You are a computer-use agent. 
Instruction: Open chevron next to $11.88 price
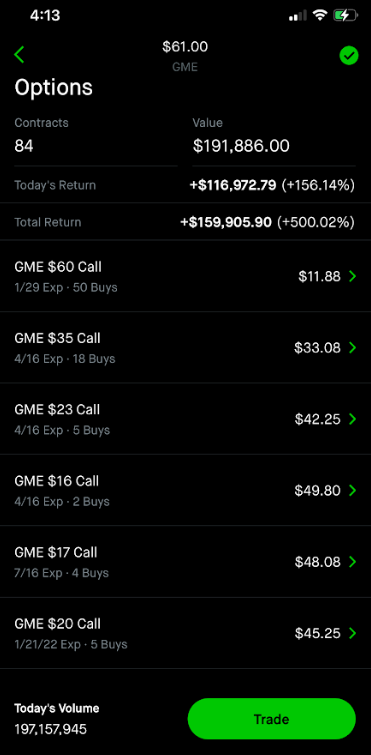(x=353, y=276)
